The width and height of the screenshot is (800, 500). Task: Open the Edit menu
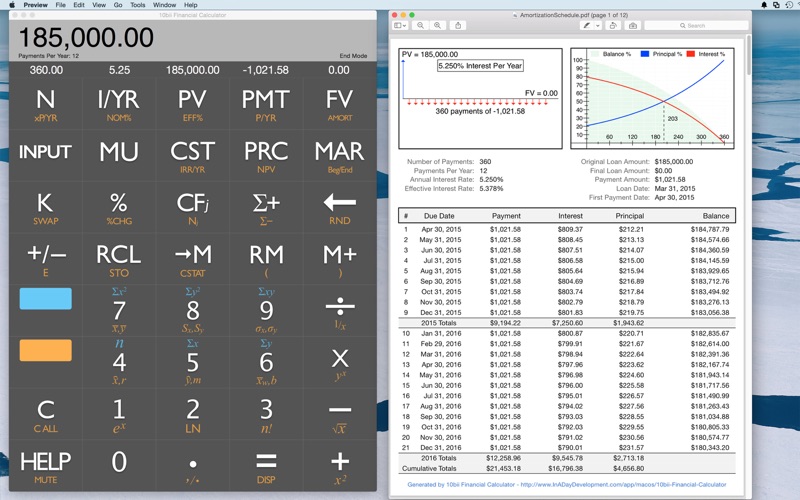coord(79,5)
